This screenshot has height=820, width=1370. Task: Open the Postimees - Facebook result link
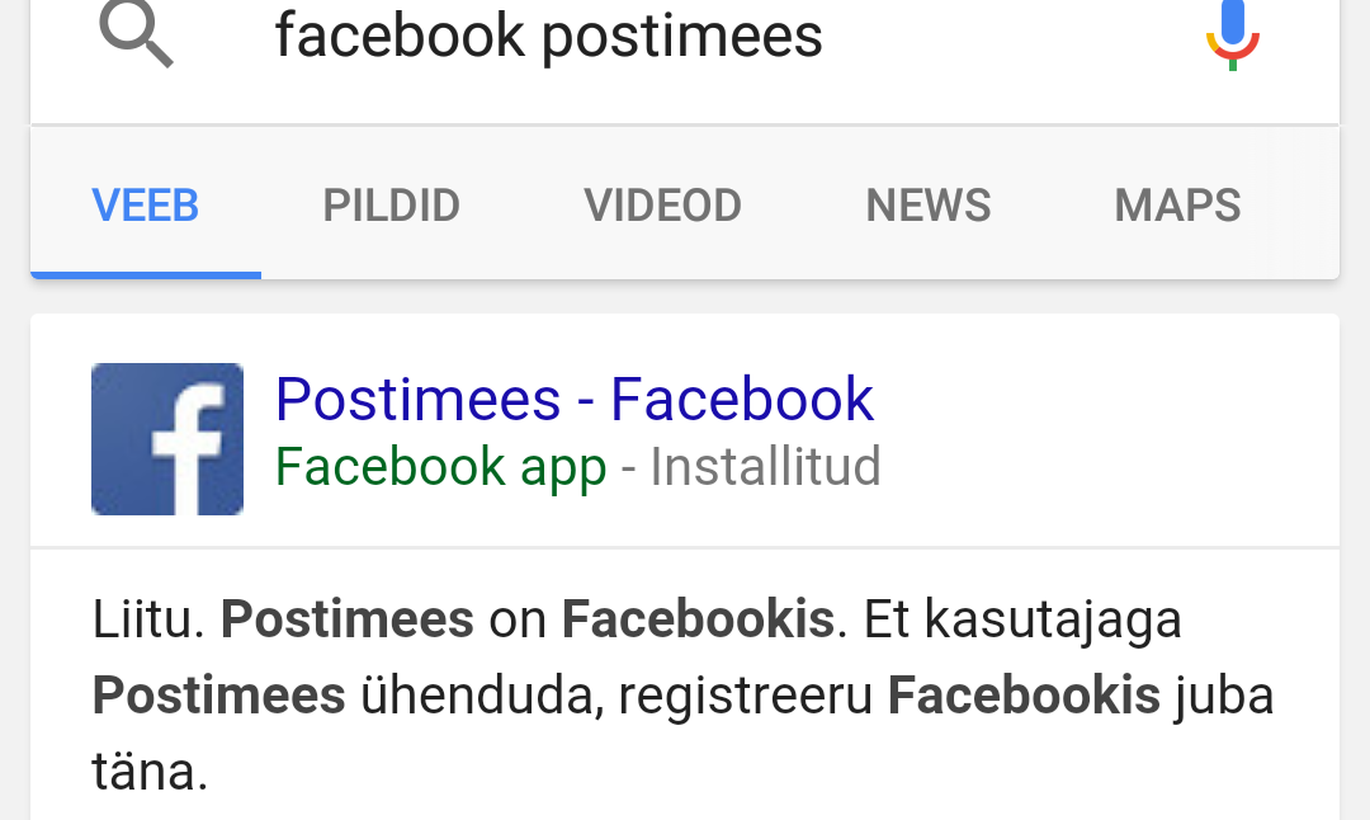click(x=575, y=399)
